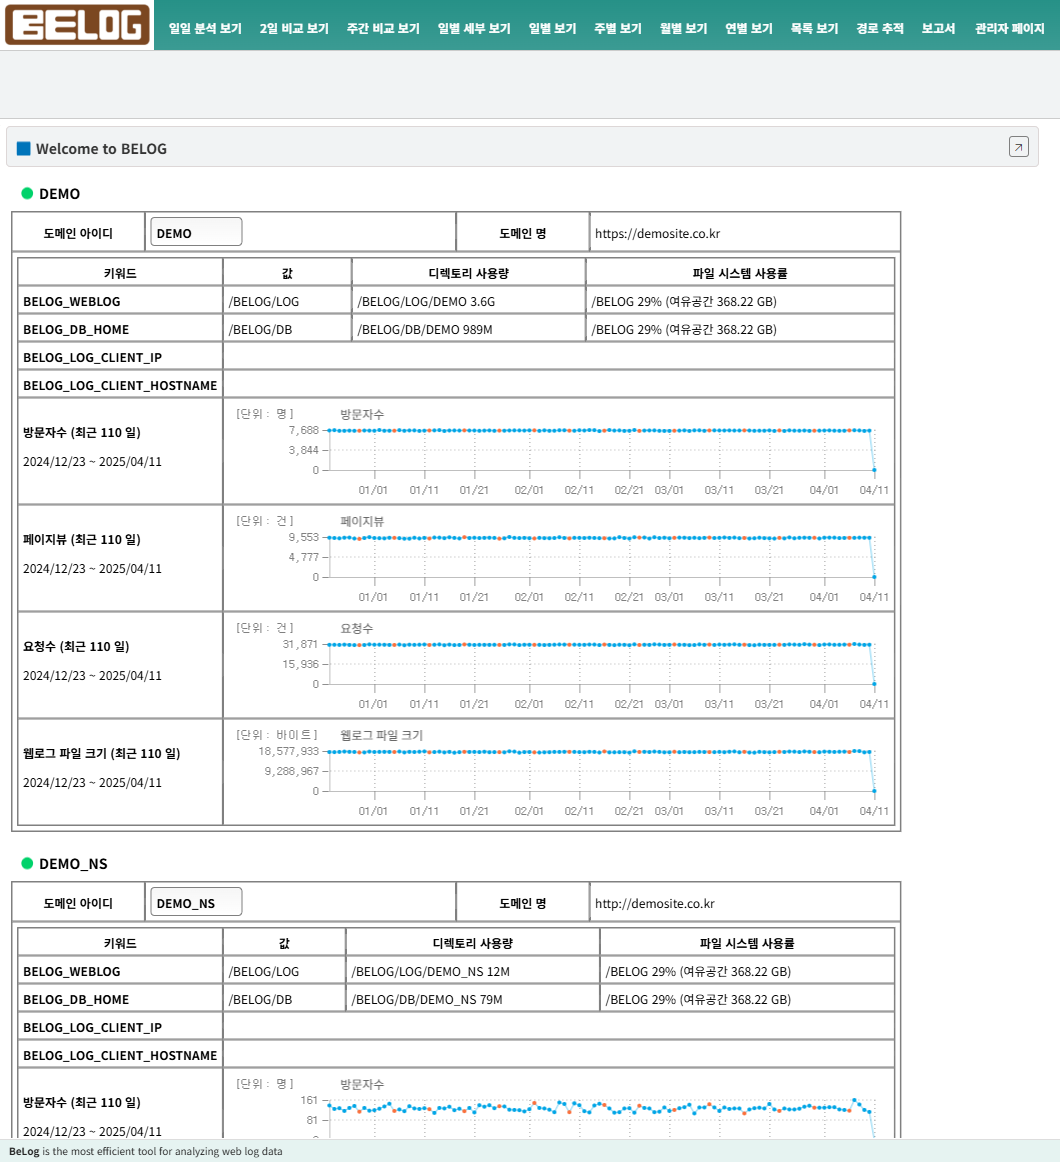Click the BELOG_LOG_CLIENT_HOSTNAME row in DEMO_NS table
Image resolution: width=1060 pixels, height=1162 pixels.
tap(456, 1055)
